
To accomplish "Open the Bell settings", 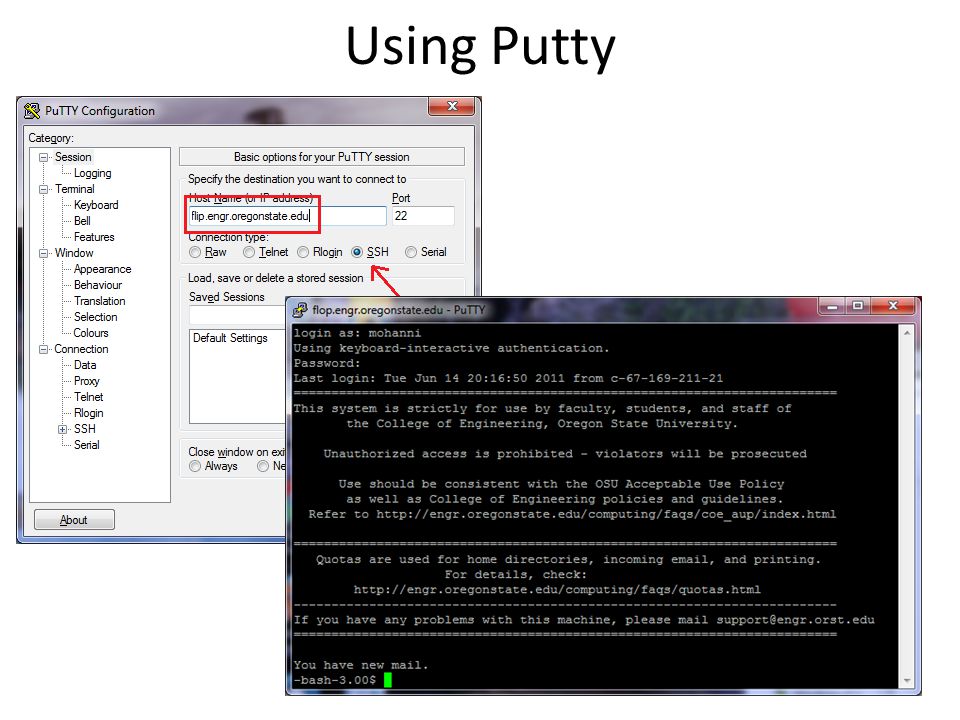I will (x=82, y=221).
